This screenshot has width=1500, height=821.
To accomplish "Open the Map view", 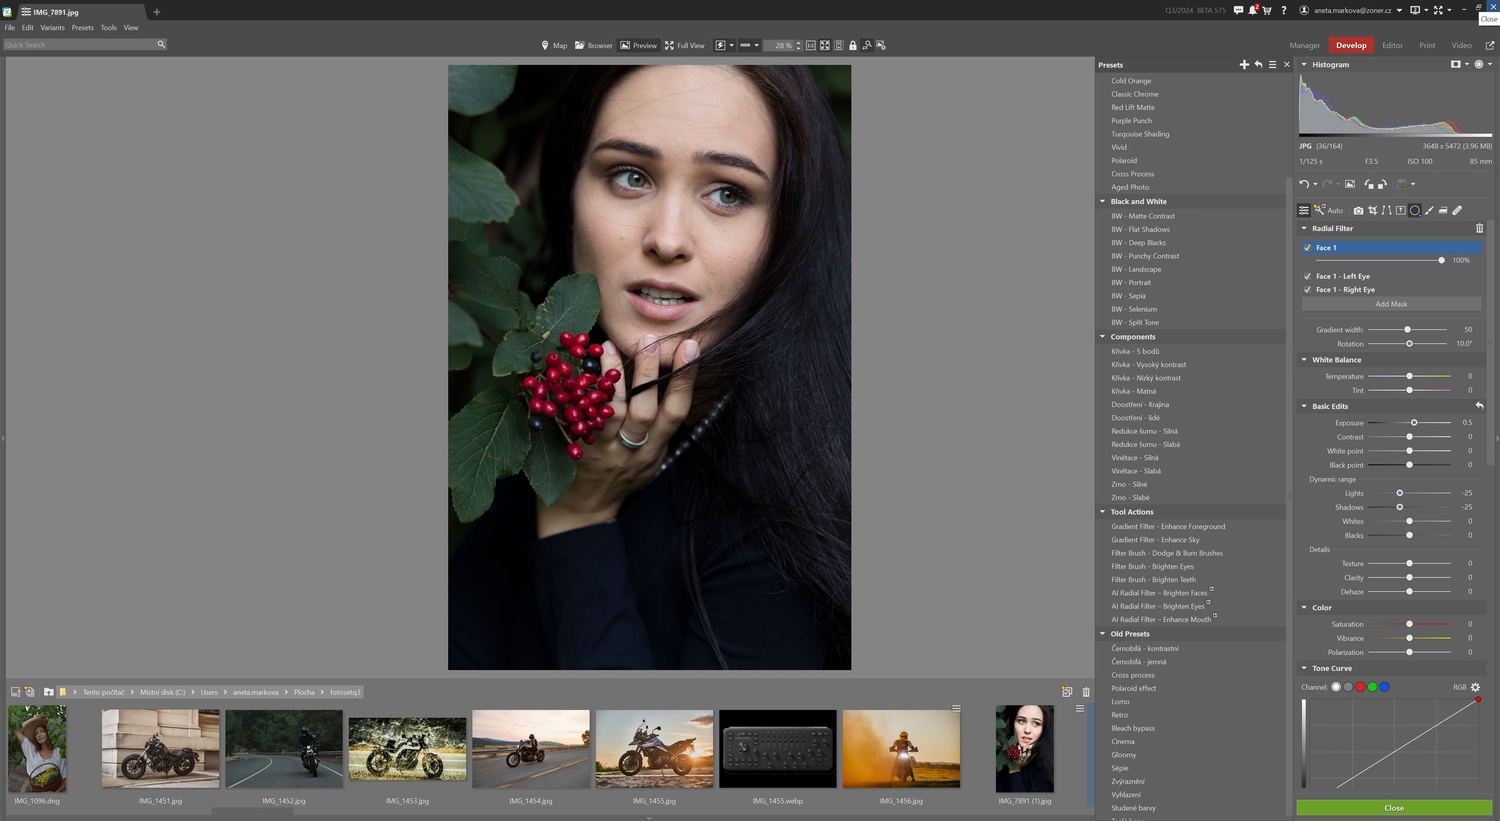I will coord(554,45).
